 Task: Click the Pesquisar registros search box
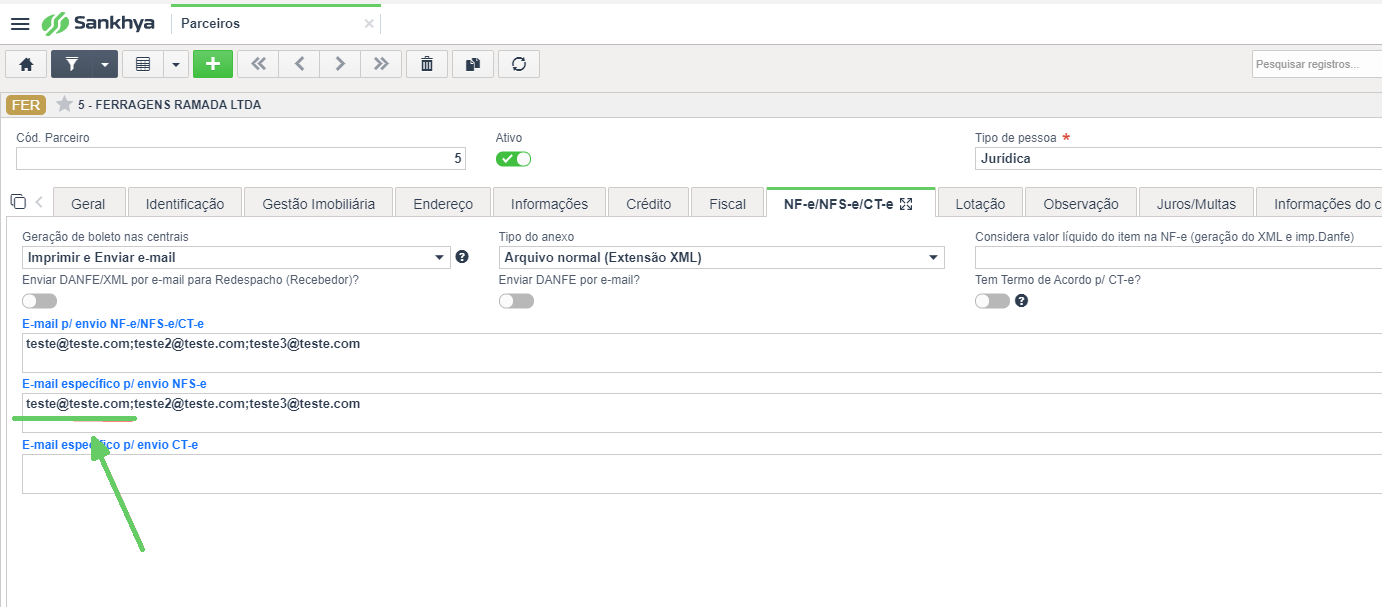1317,64
